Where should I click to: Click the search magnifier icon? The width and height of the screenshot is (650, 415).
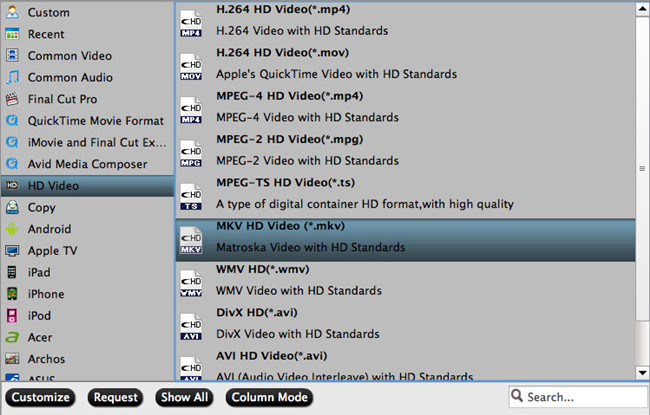click(517, 396)
